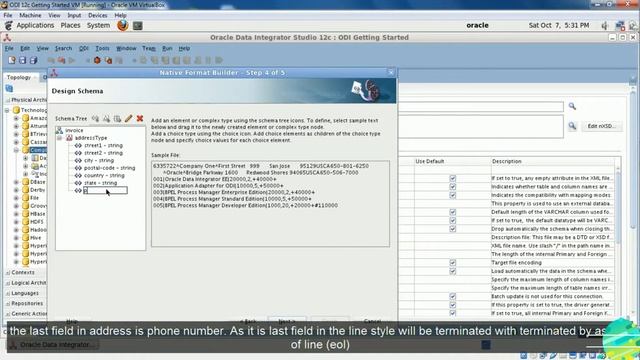Select 'country - string' in Schema Tree
Viewport: 640px width, 360px height.
104,175
